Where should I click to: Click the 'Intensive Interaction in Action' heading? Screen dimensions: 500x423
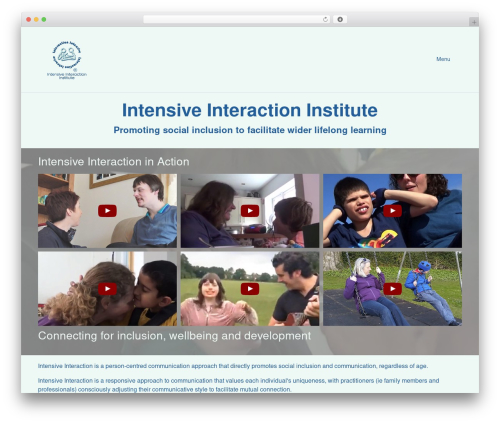click(114, 162)
